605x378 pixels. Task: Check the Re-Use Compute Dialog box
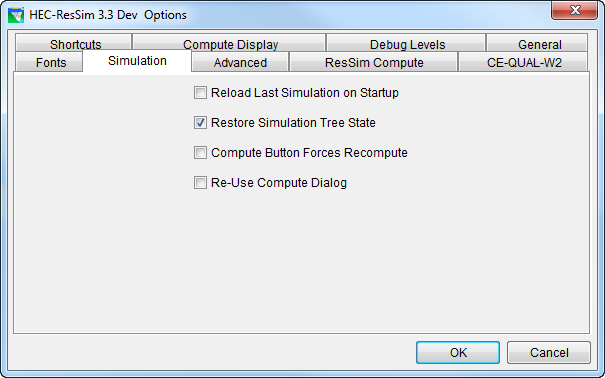[x=200, y=182]
